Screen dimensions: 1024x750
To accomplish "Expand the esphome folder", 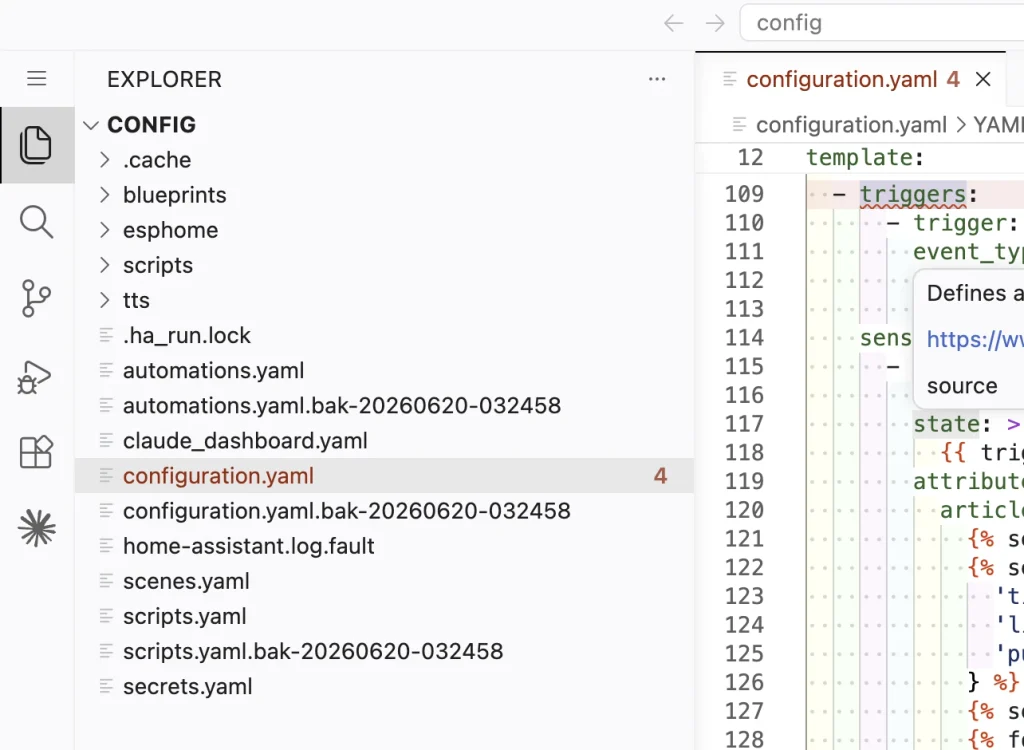I will pos(104,230).
